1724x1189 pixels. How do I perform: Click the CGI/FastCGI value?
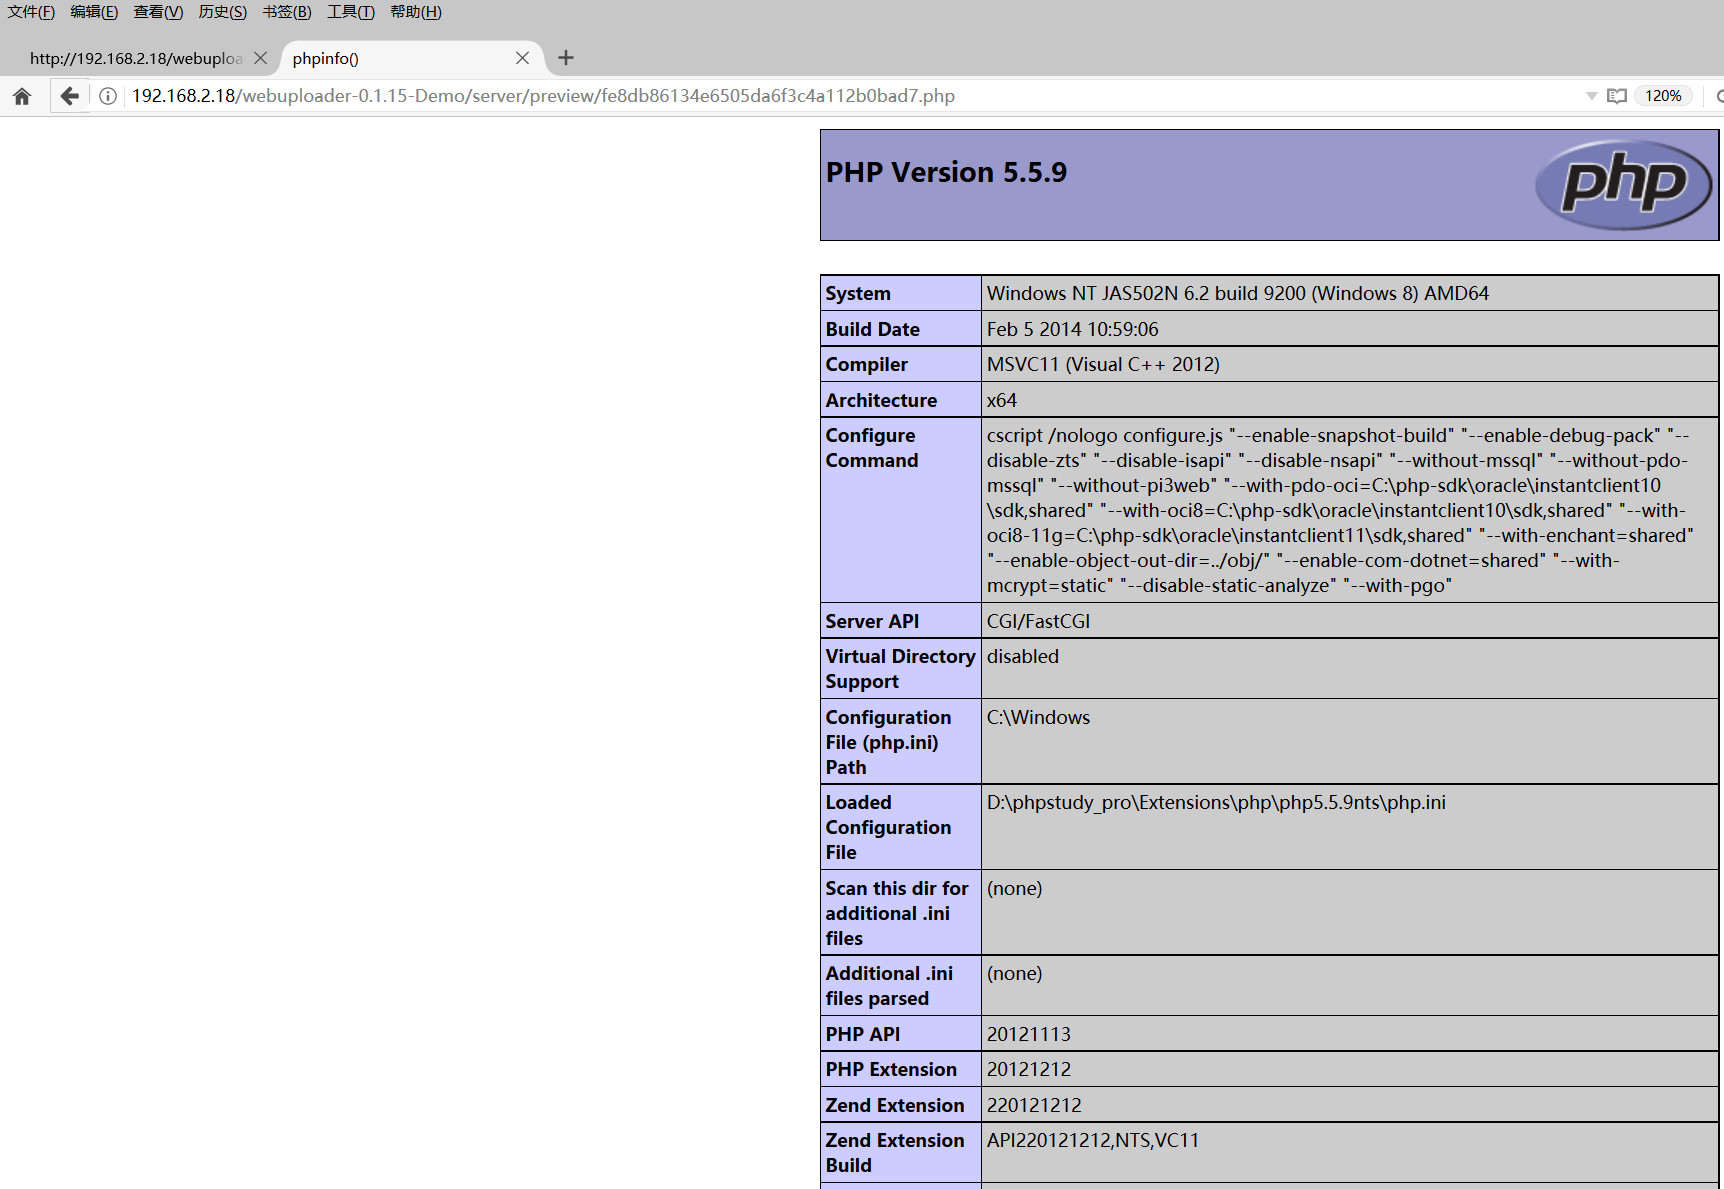(x=1039, y=621)
